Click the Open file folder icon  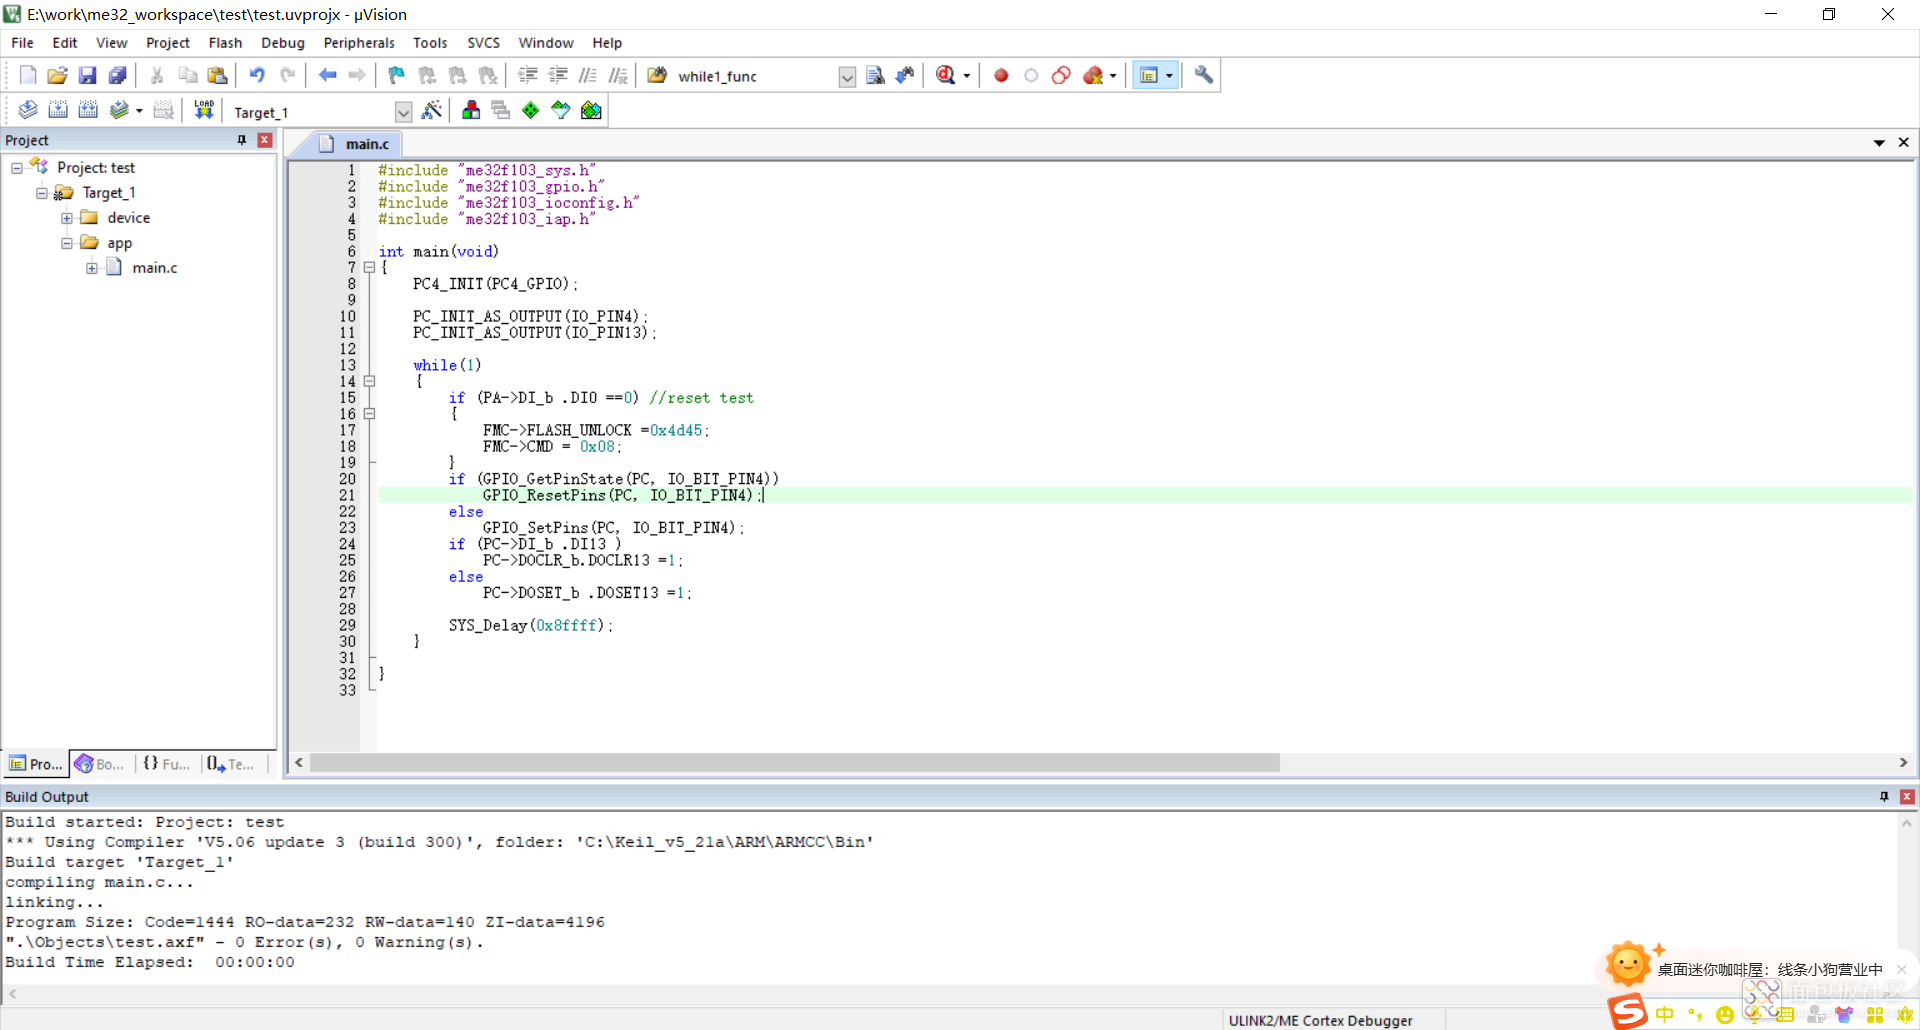click(58, 75)
